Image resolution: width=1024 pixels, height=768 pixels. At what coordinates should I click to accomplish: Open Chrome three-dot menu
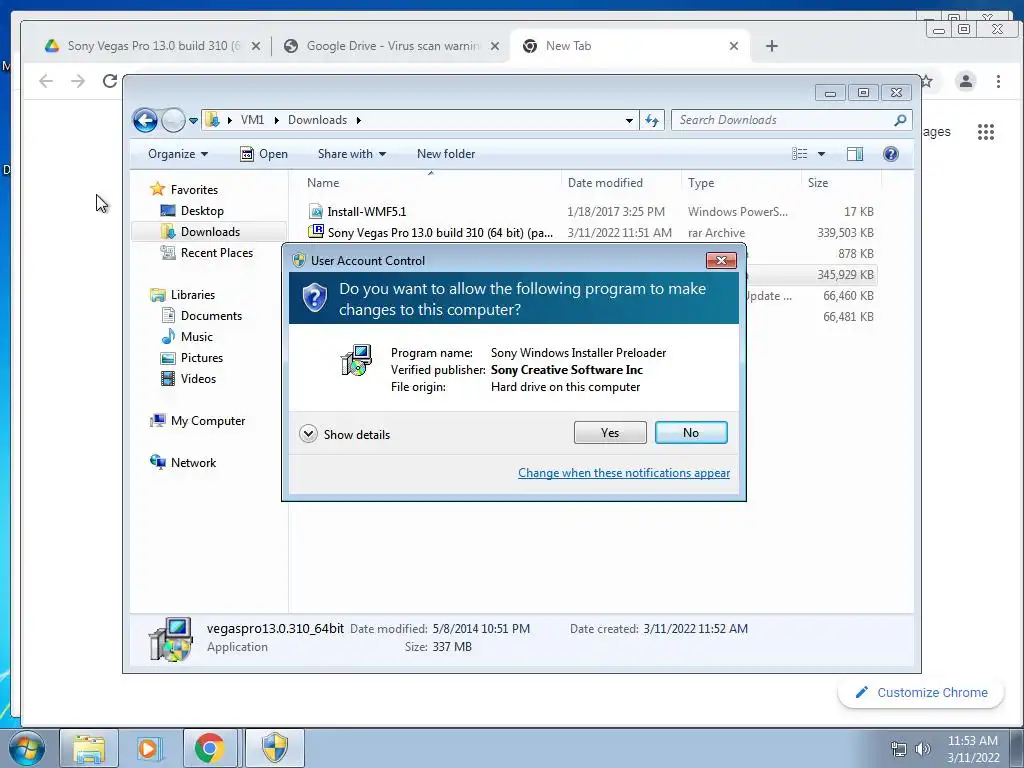[998, 81]
